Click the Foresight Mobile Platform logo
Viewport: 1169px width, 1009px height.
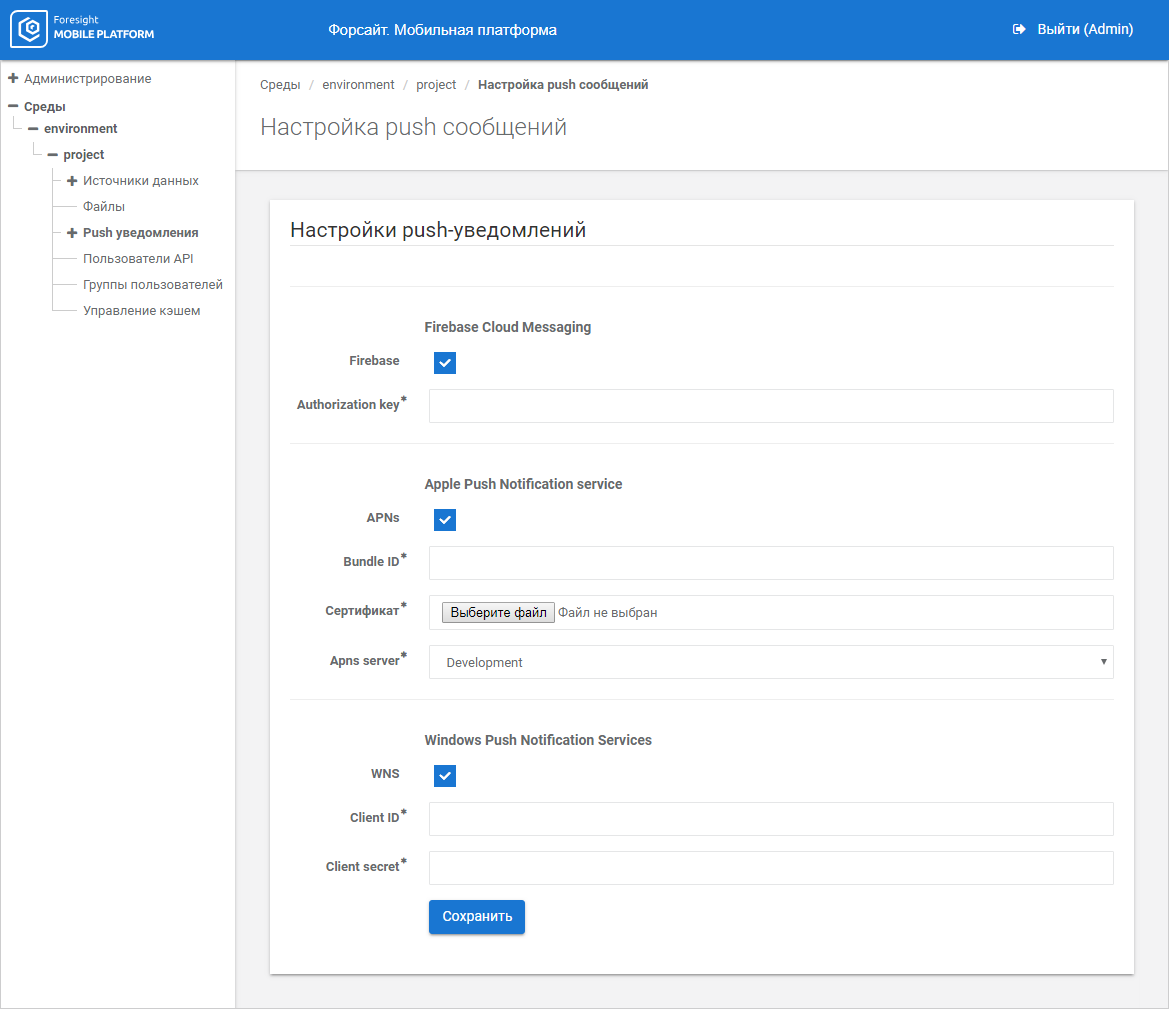[x=82, y=29]
